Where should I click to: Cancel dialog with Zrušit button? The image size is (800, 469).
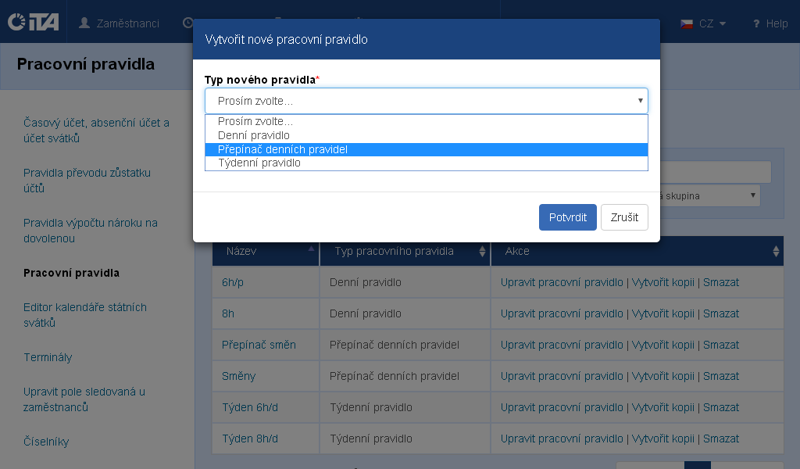tap(624, 217)
